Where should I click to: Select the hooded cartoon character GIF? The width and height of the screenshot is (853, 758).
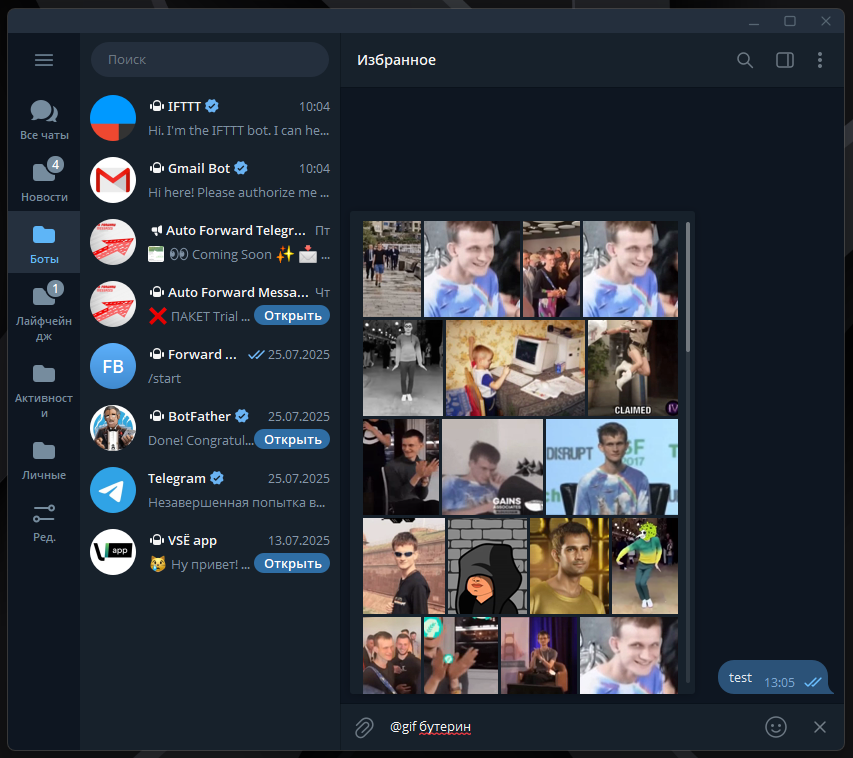(487, 566)
